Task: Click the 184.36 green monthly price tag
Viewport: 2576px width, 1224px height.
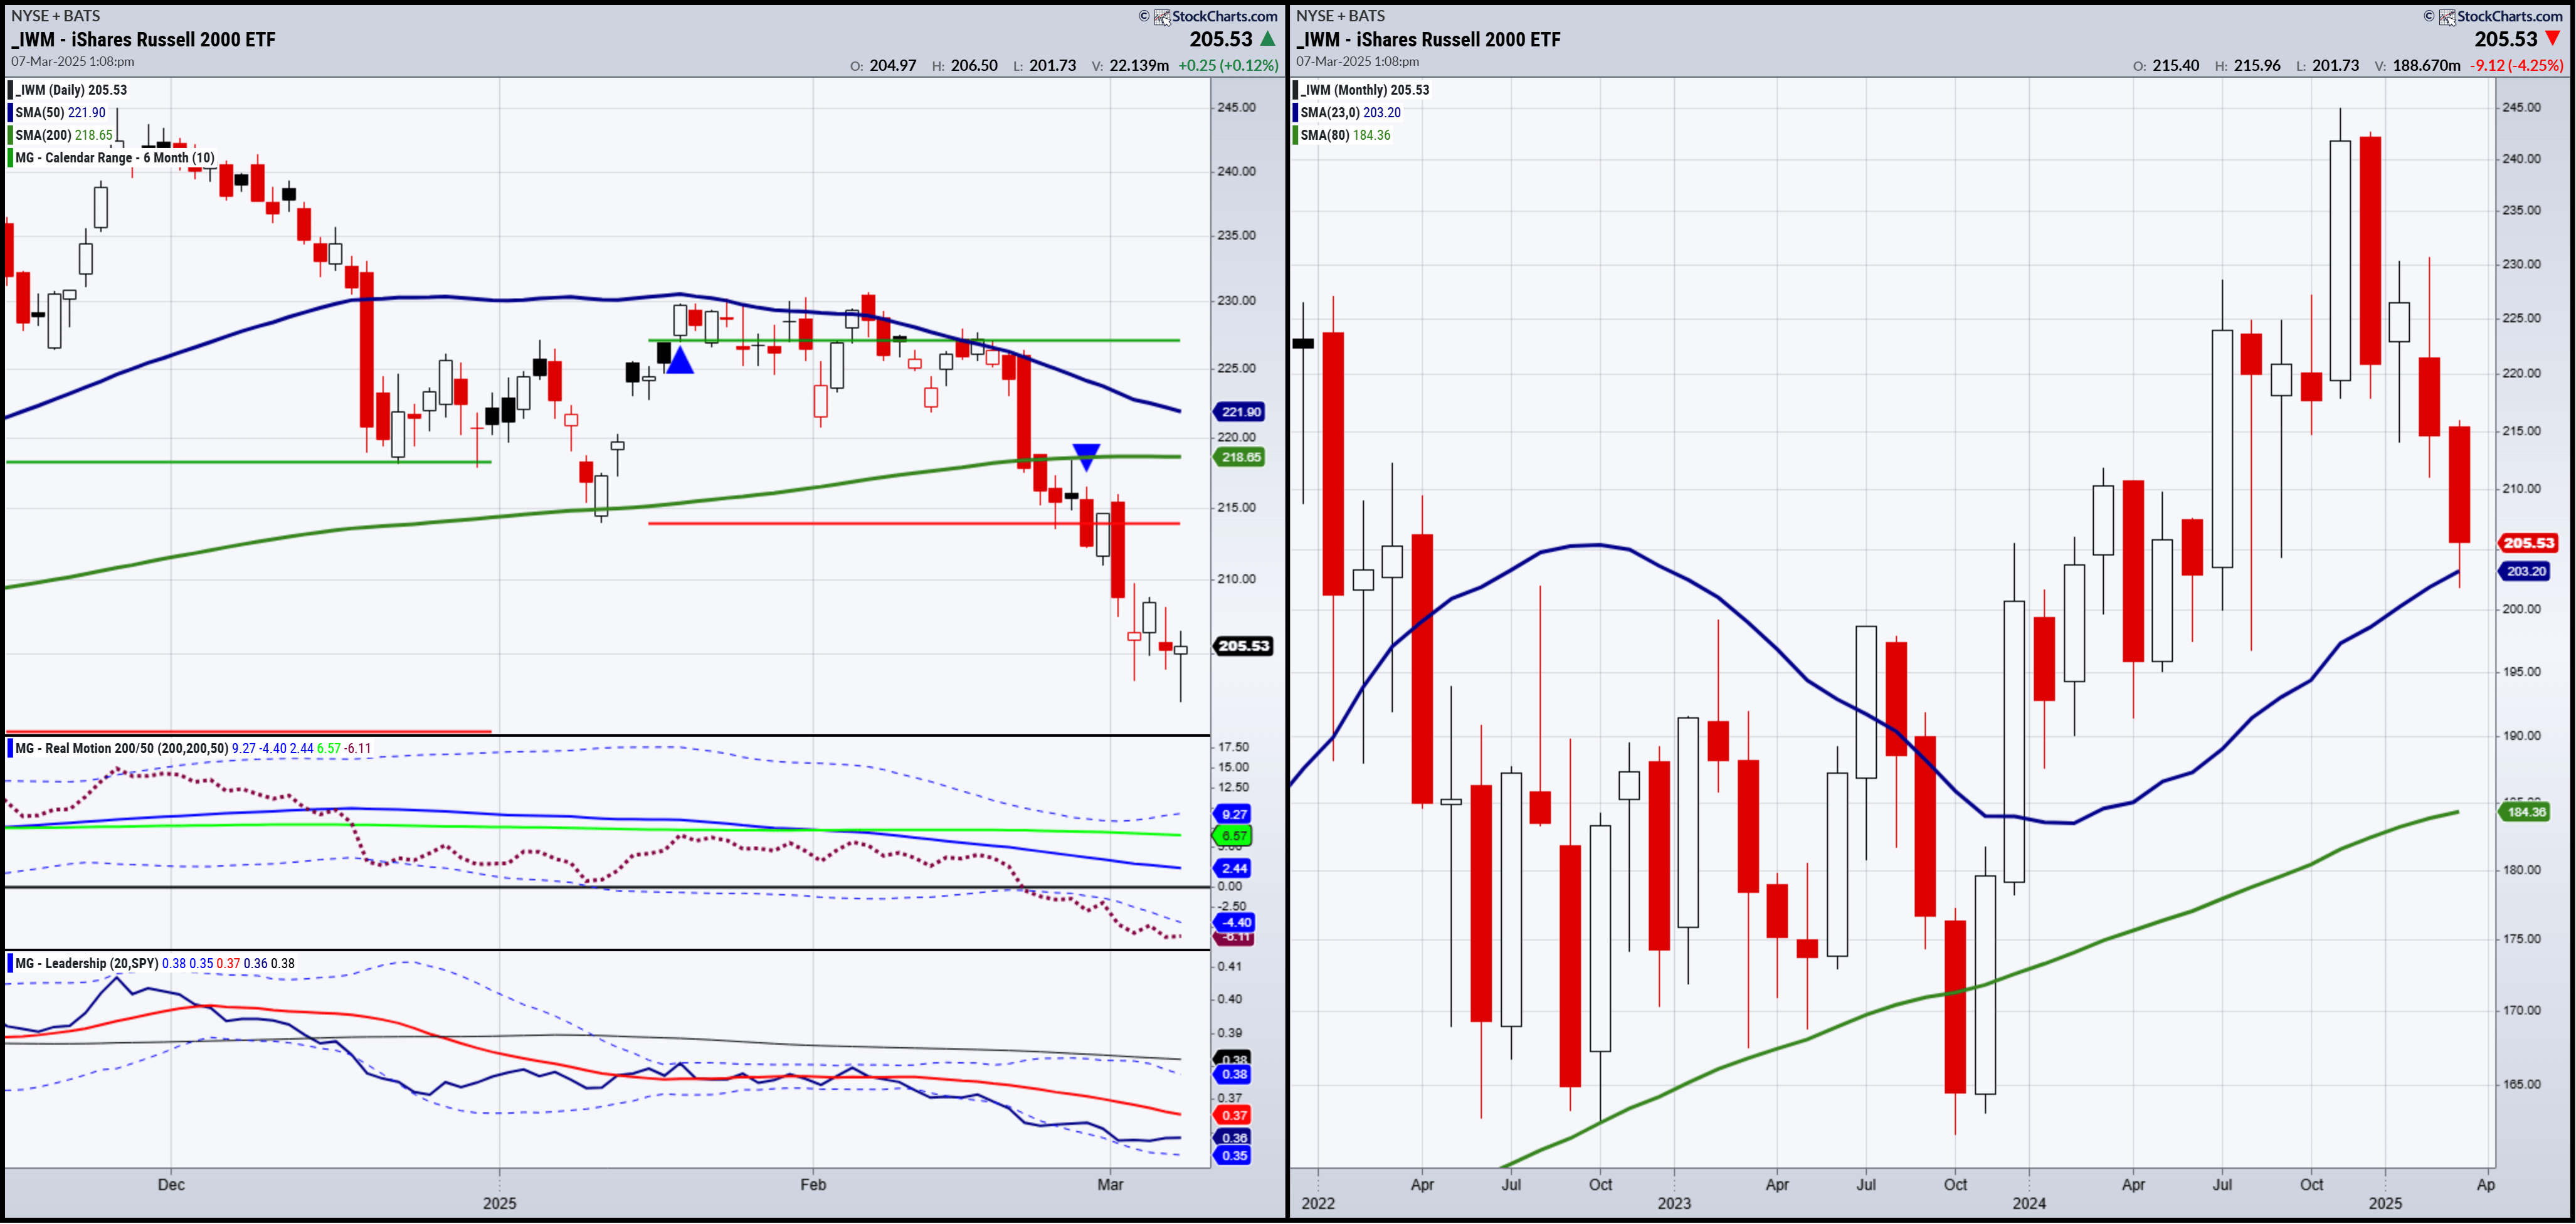Action: (x=2525, y=812)
